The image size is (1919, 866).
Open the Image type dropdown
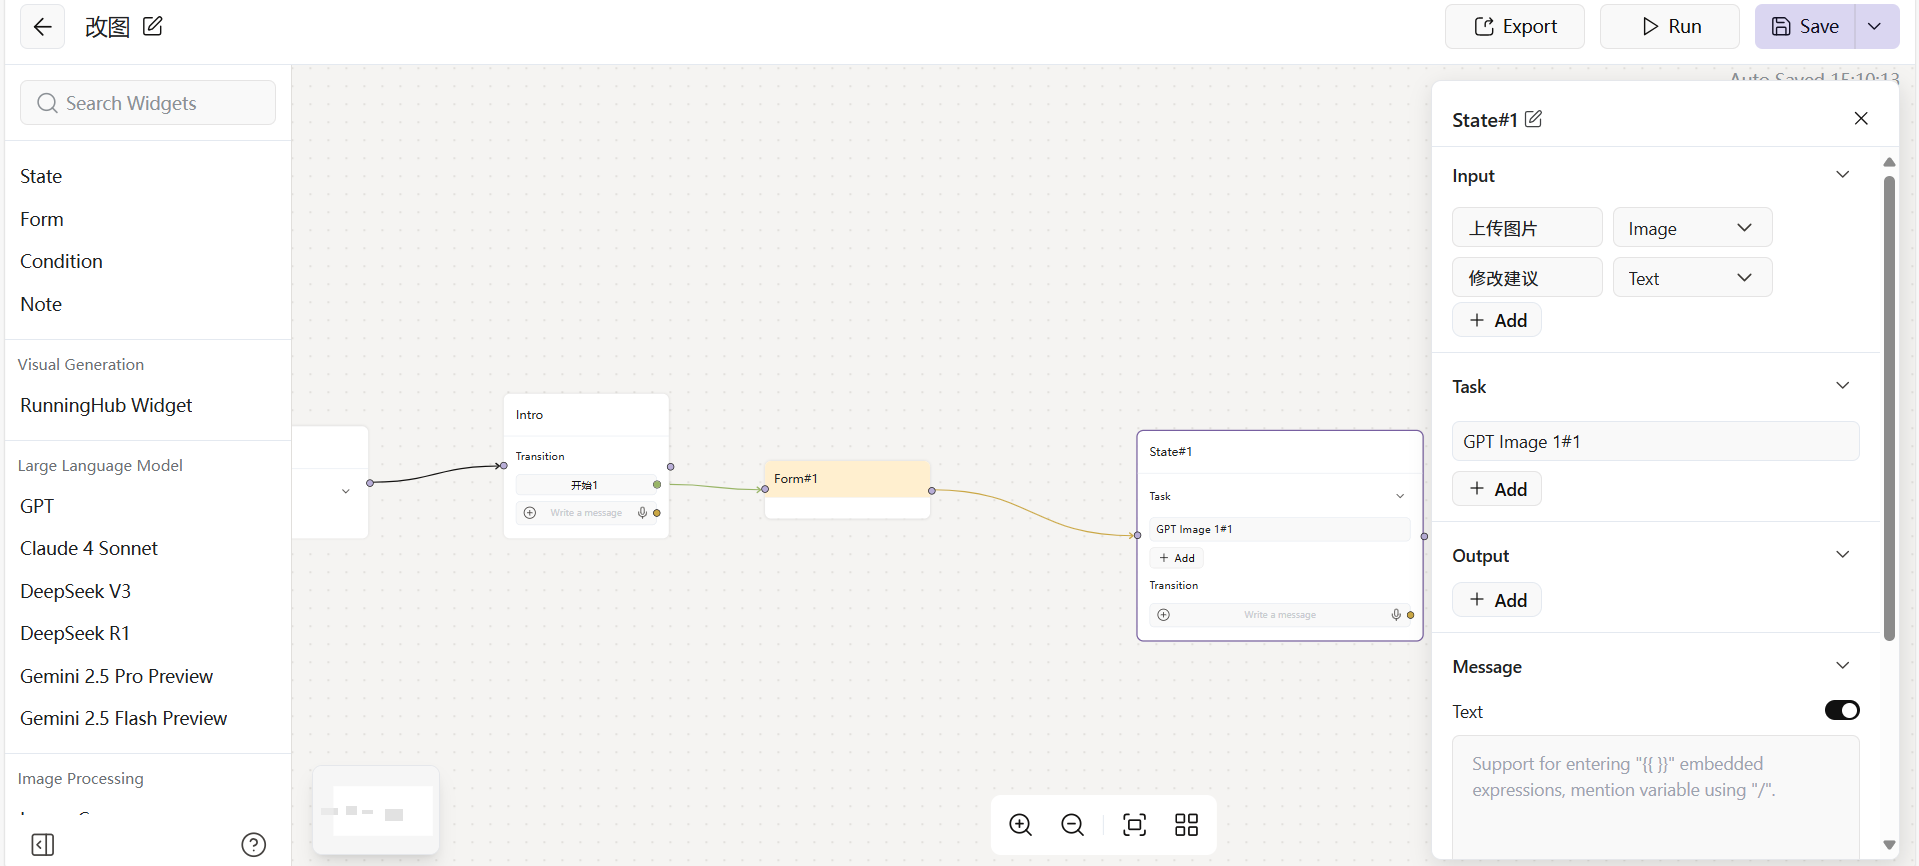click(1692, 228)
